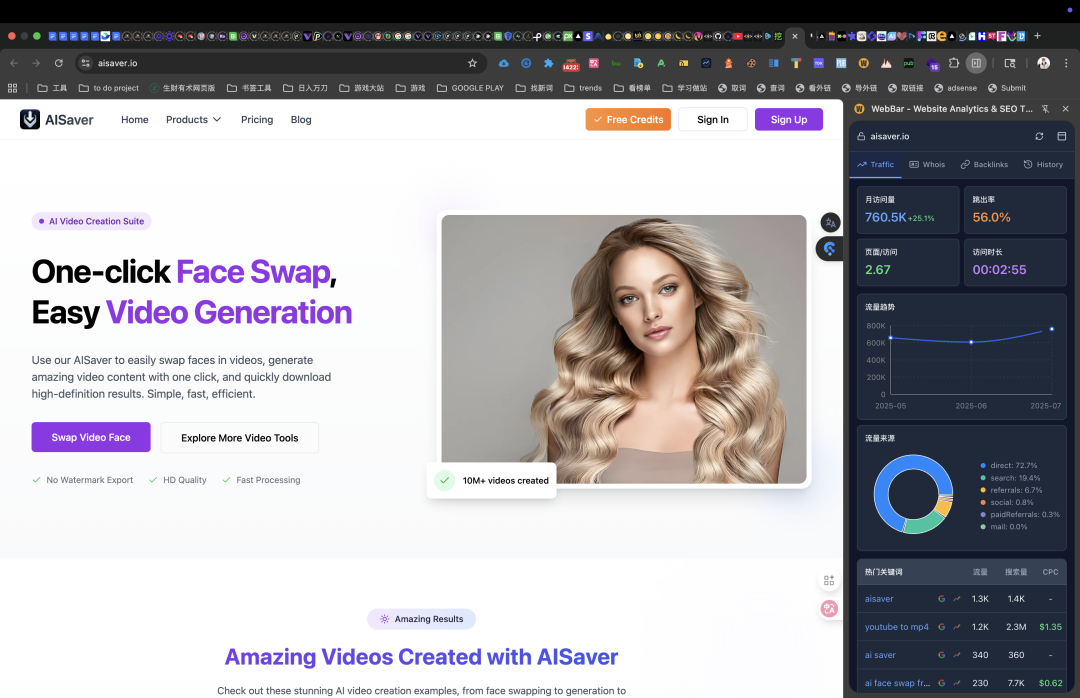
Task: Open the trends bookmarks folder
Action: (583, 88)
